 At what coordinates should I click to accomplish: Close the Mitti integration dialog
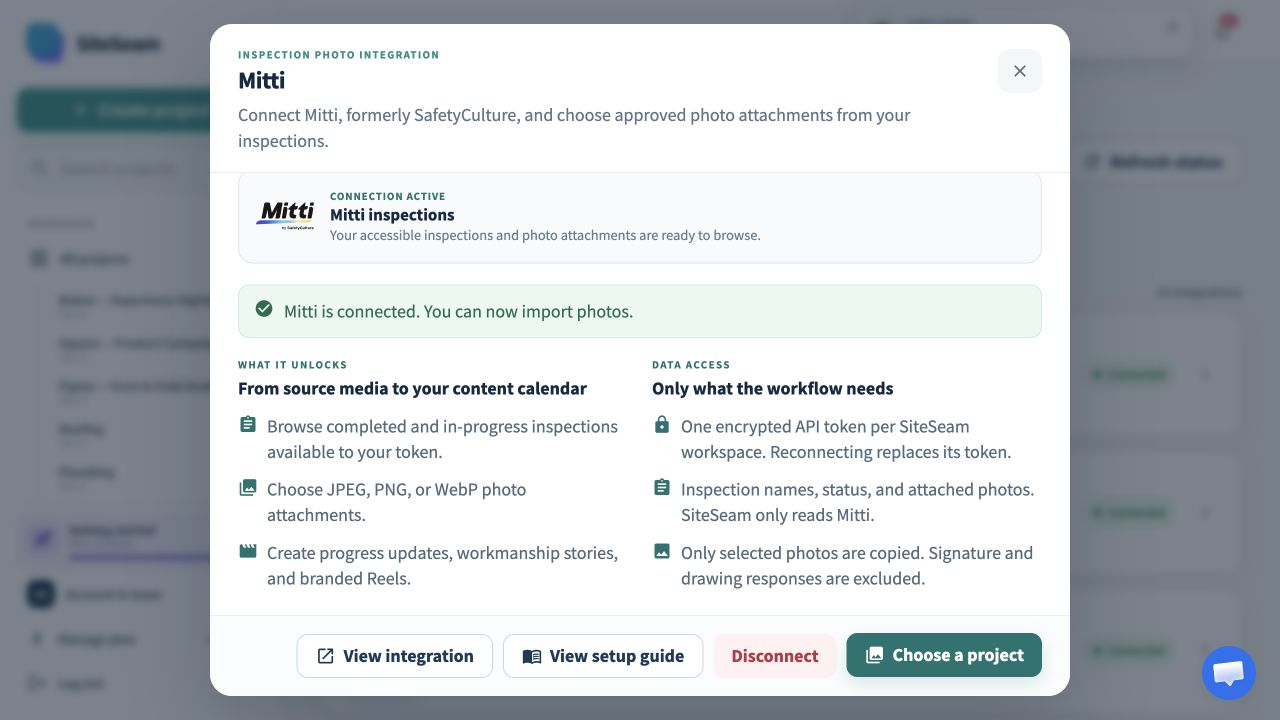pyautogui.click(x=1020, y=71)
